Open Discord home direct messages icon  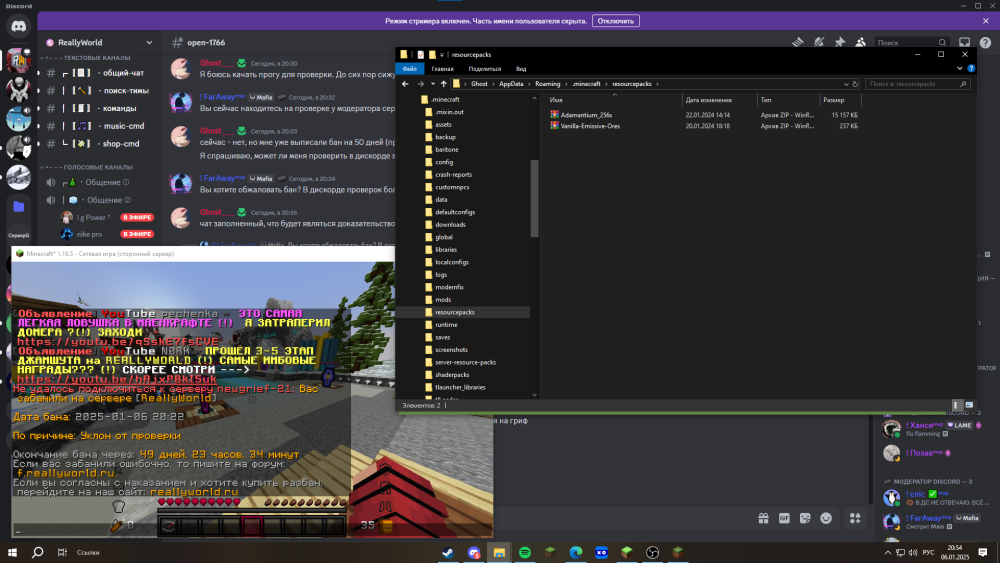tap(18, 26)
